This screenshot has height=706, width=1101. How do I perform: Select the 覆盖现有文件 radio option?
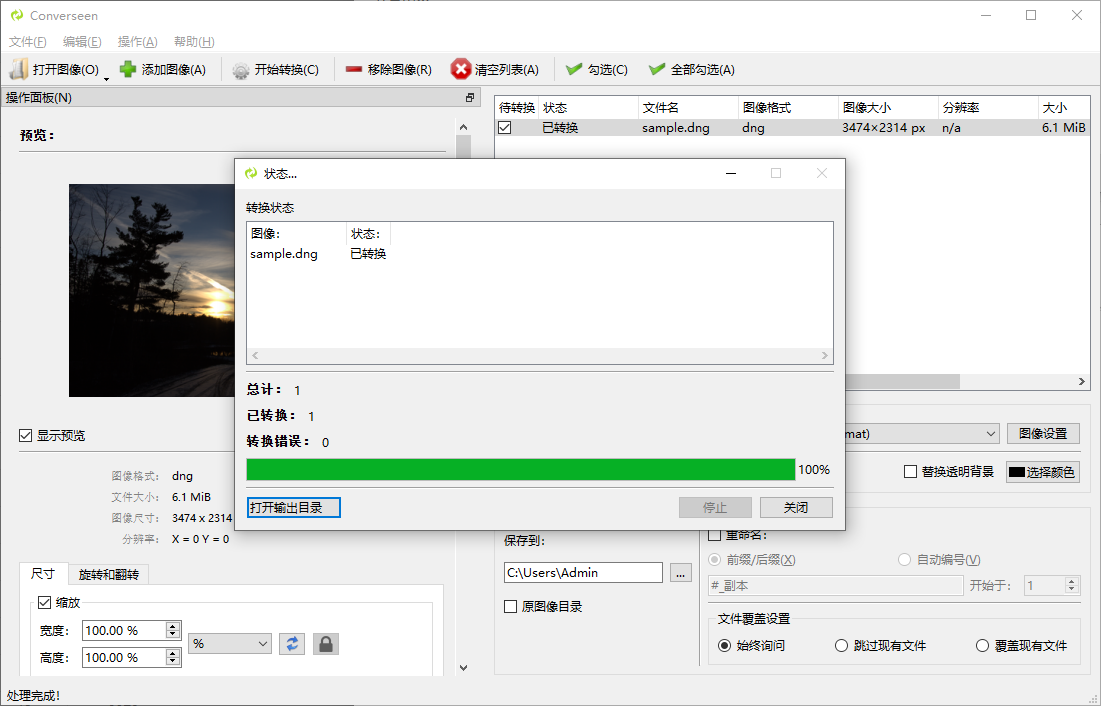tap(982, 645)
